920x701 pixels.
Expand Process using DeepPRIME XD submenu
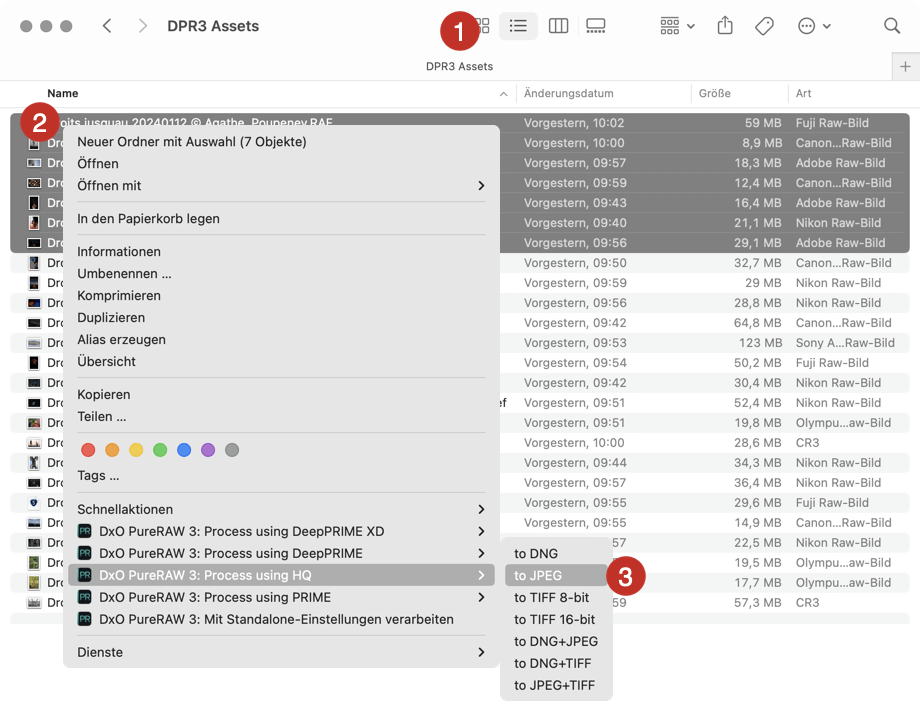point(281,531)
